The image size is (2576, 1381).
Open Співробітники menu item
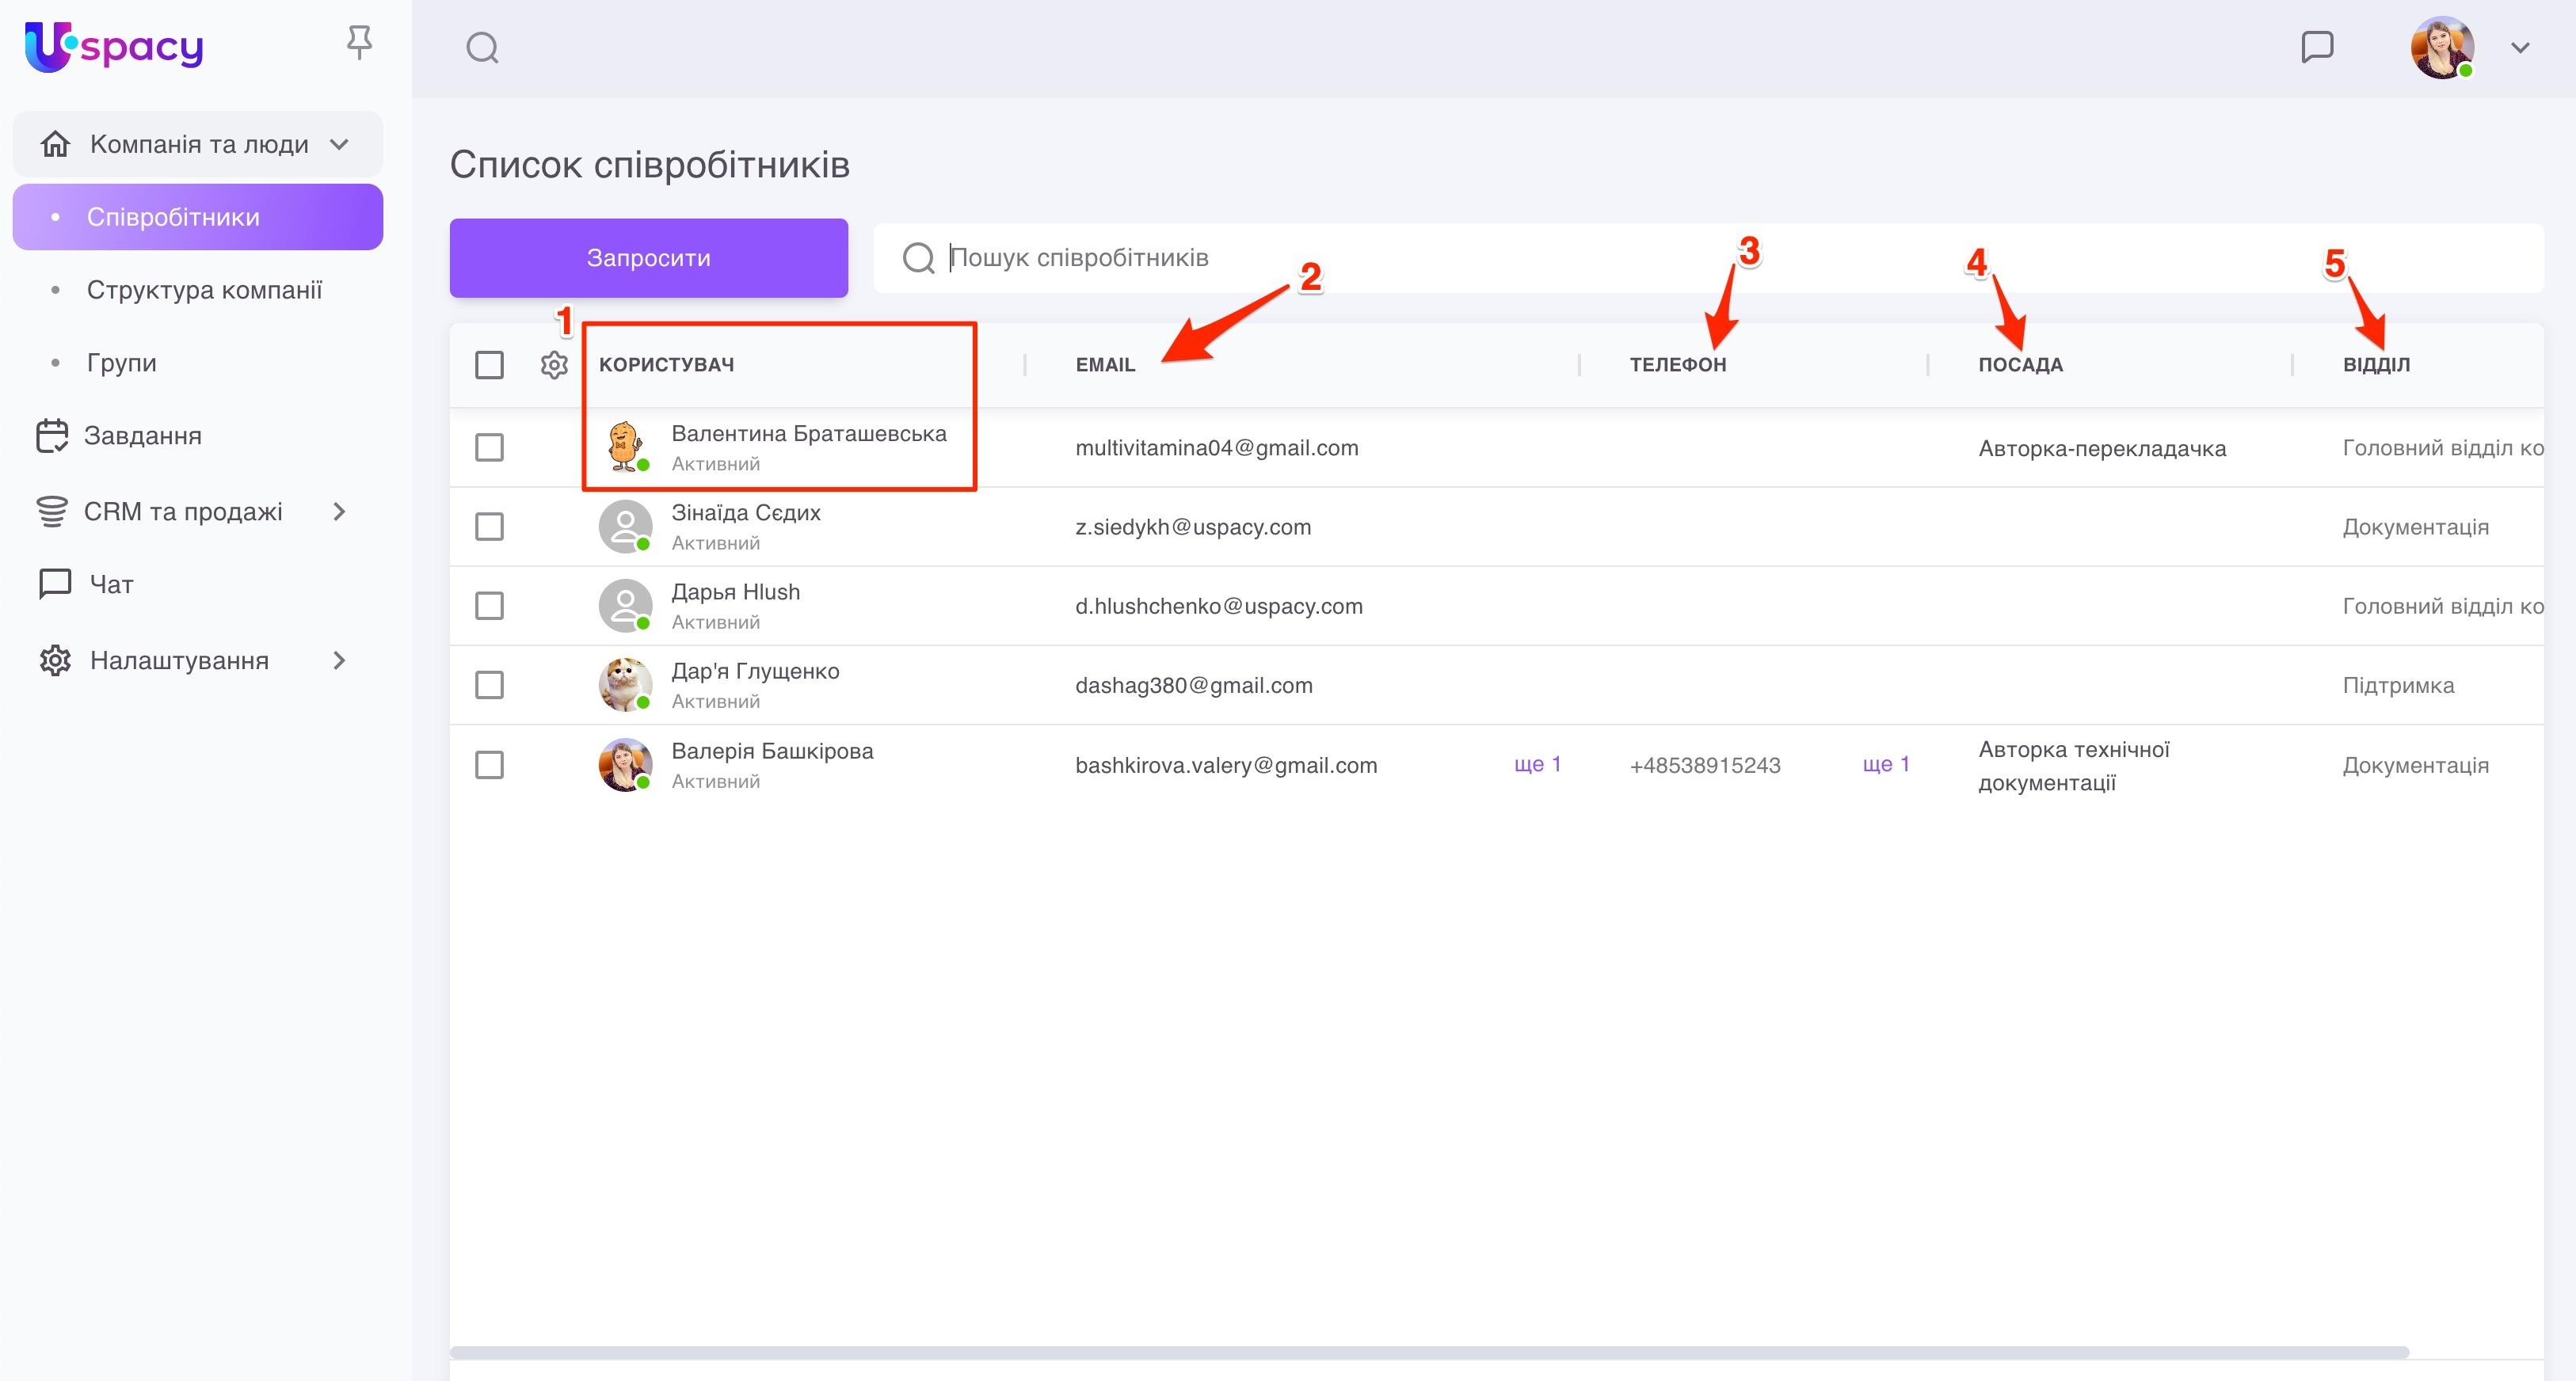pyautogui.click(x=198, y=217)
